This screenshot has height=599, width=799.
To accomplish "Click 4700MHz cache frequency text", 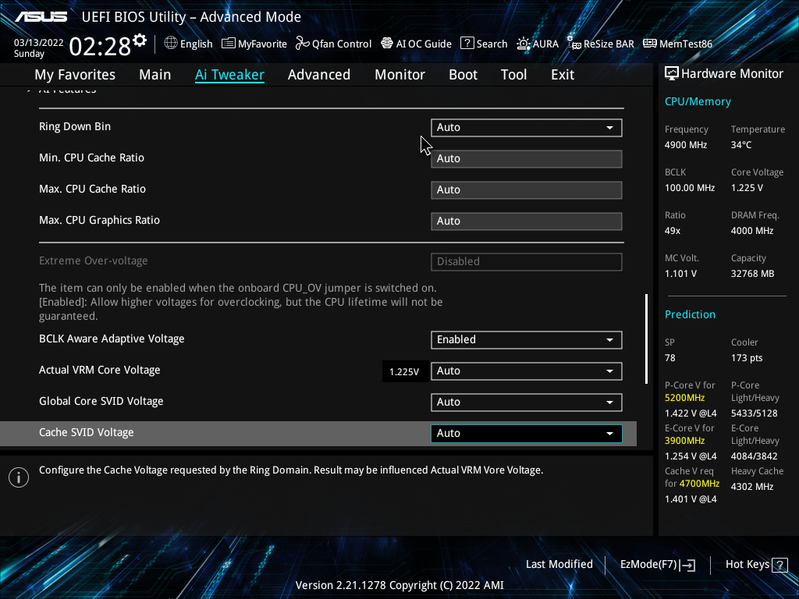I will (699, 483).
